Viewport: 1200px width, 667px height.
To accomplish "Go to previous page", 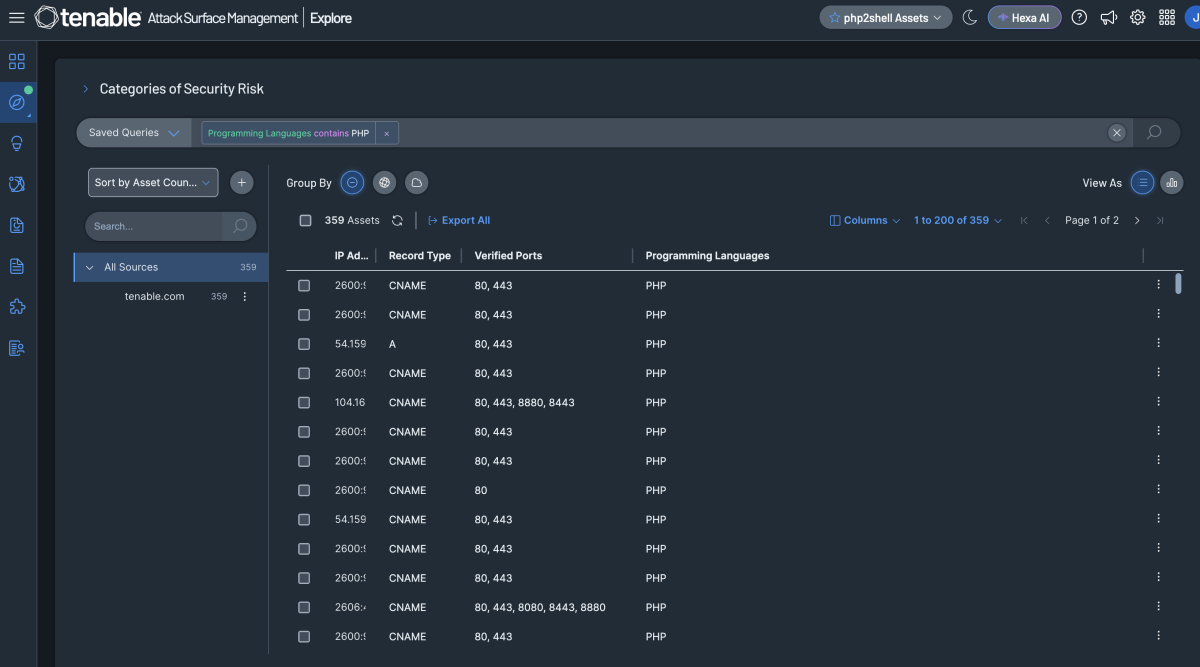I will coord(1047,220).
